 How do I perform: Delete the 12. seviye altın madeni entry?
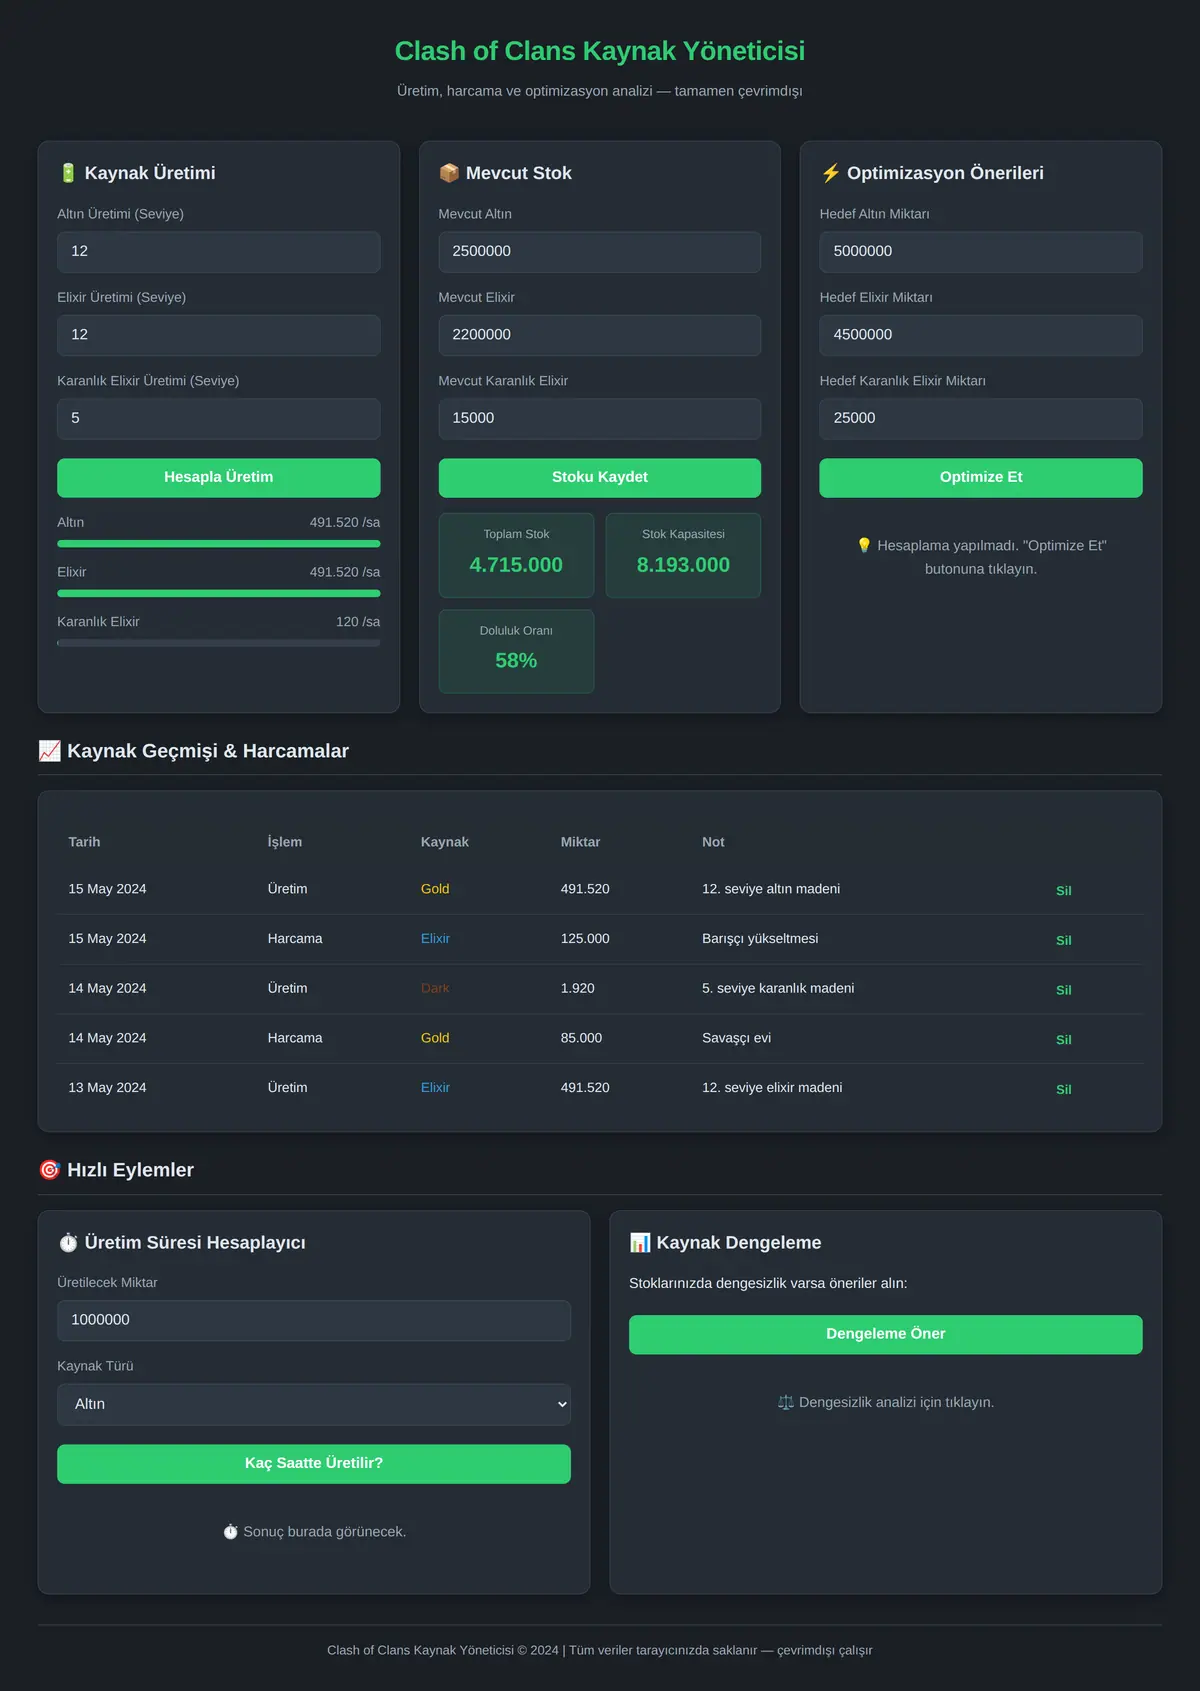coord(1064,891)
